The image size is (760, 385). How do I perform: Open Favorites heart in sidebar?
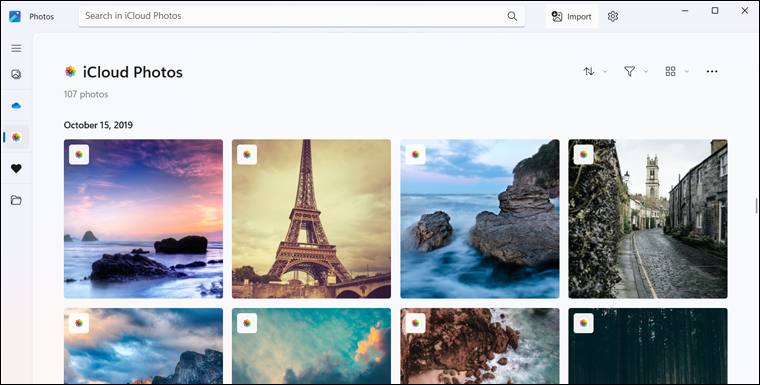click(16, 169)
